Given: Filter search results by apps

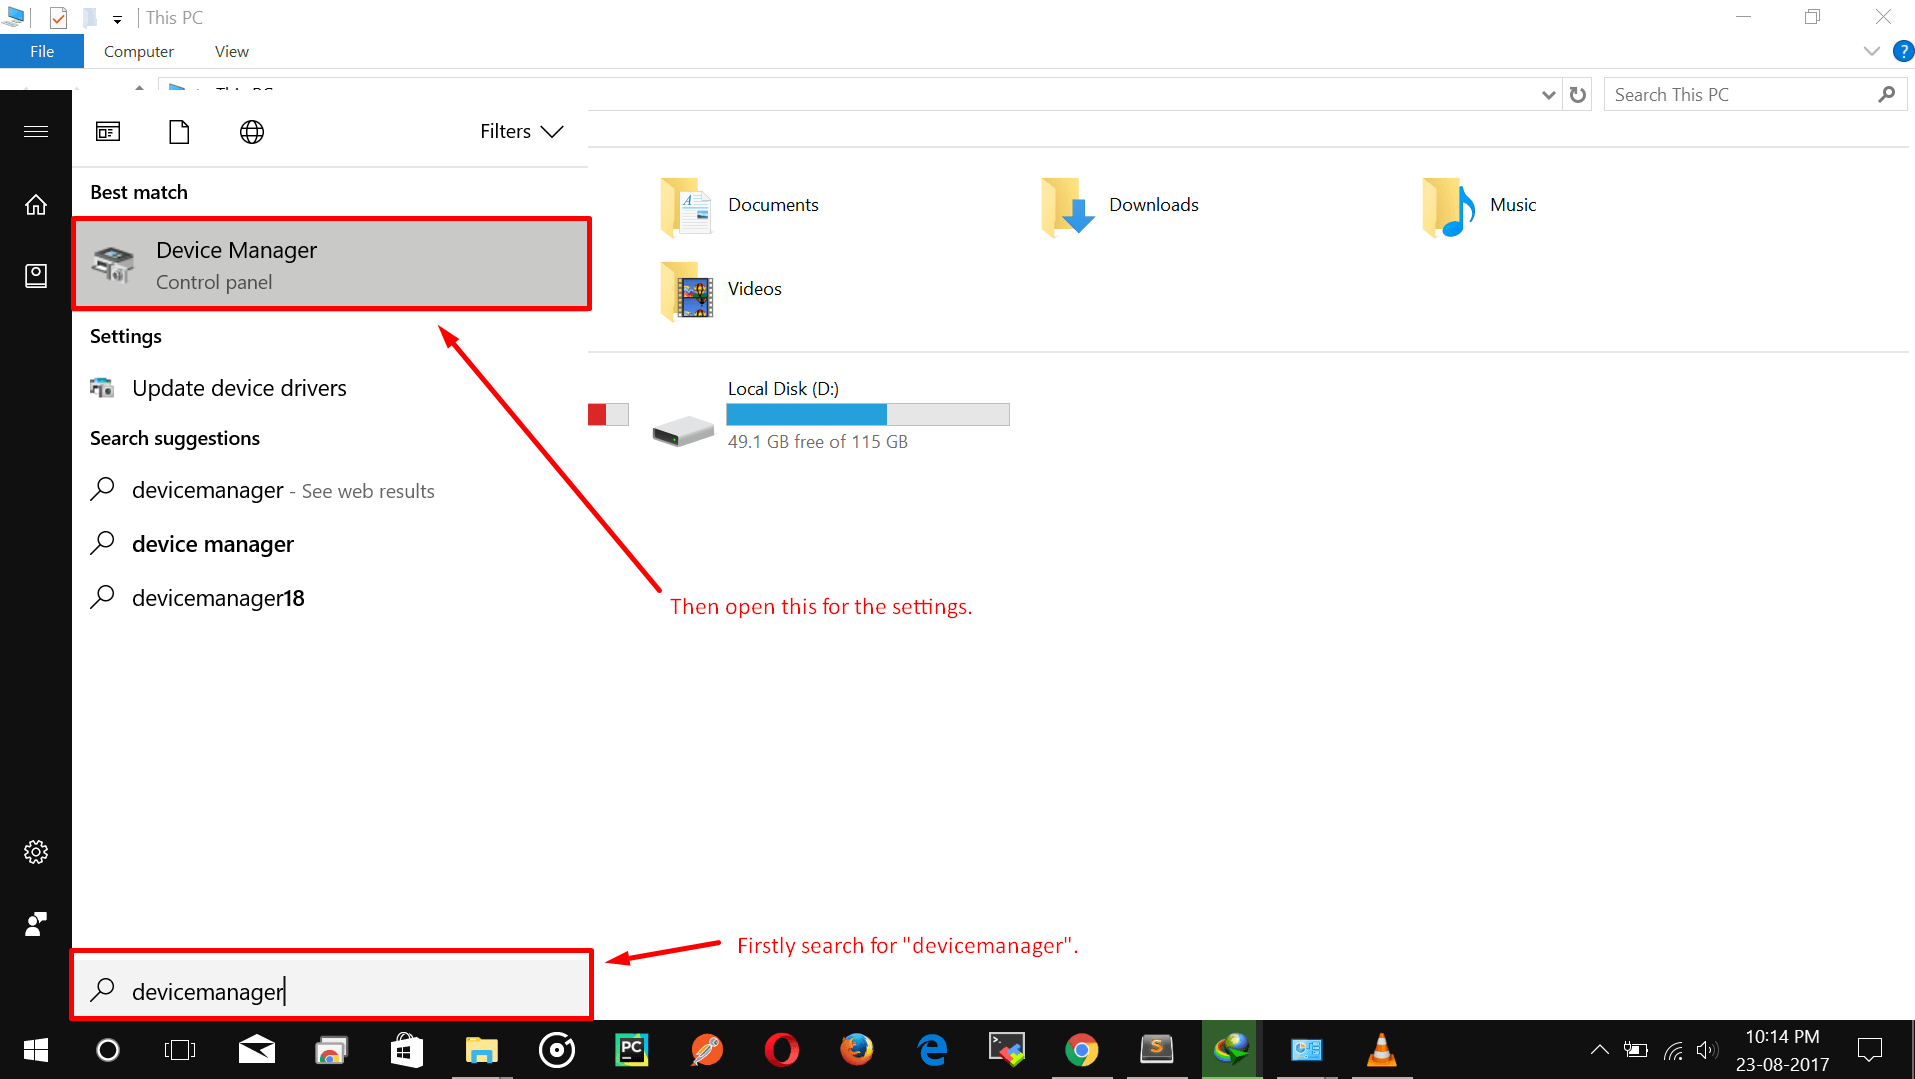Looking at the screenshot, I should [108, 132].
